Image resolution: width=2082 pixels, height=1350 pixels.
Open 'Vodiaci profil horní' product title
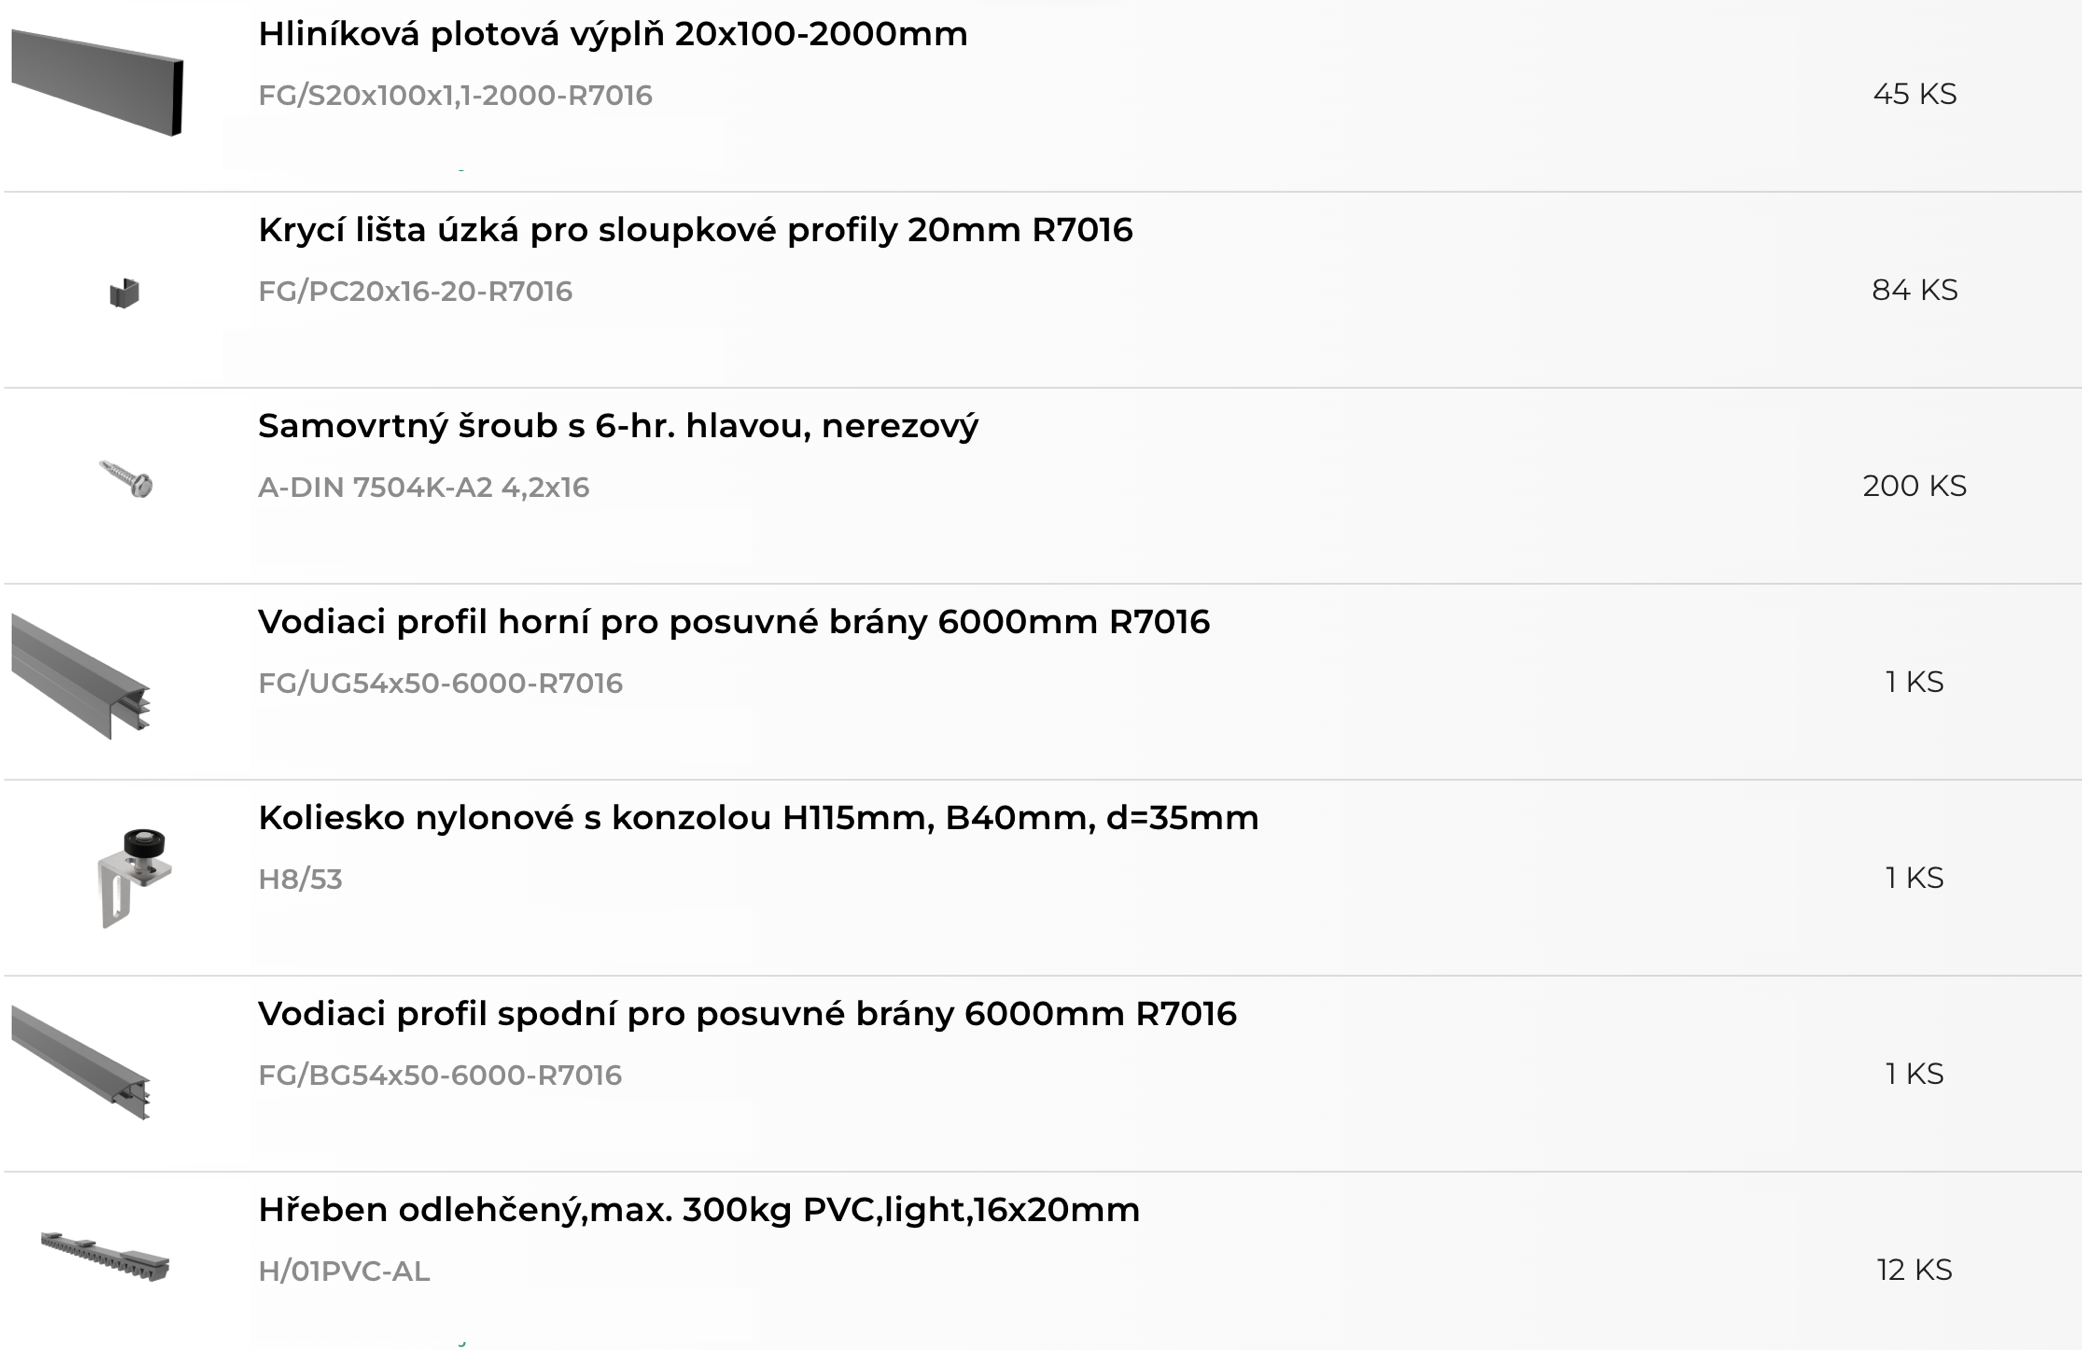(x=733, y=622)
